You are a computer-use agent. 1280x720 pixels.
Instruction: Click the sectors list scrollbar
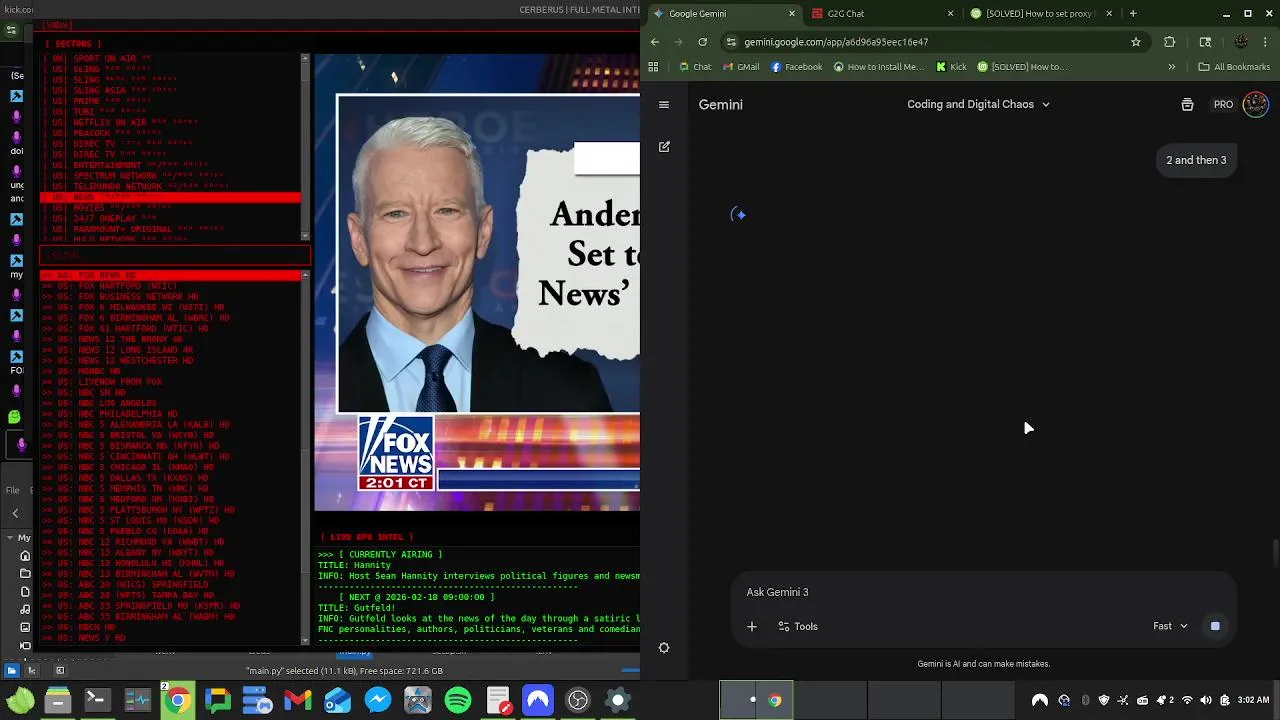[306, 146]
